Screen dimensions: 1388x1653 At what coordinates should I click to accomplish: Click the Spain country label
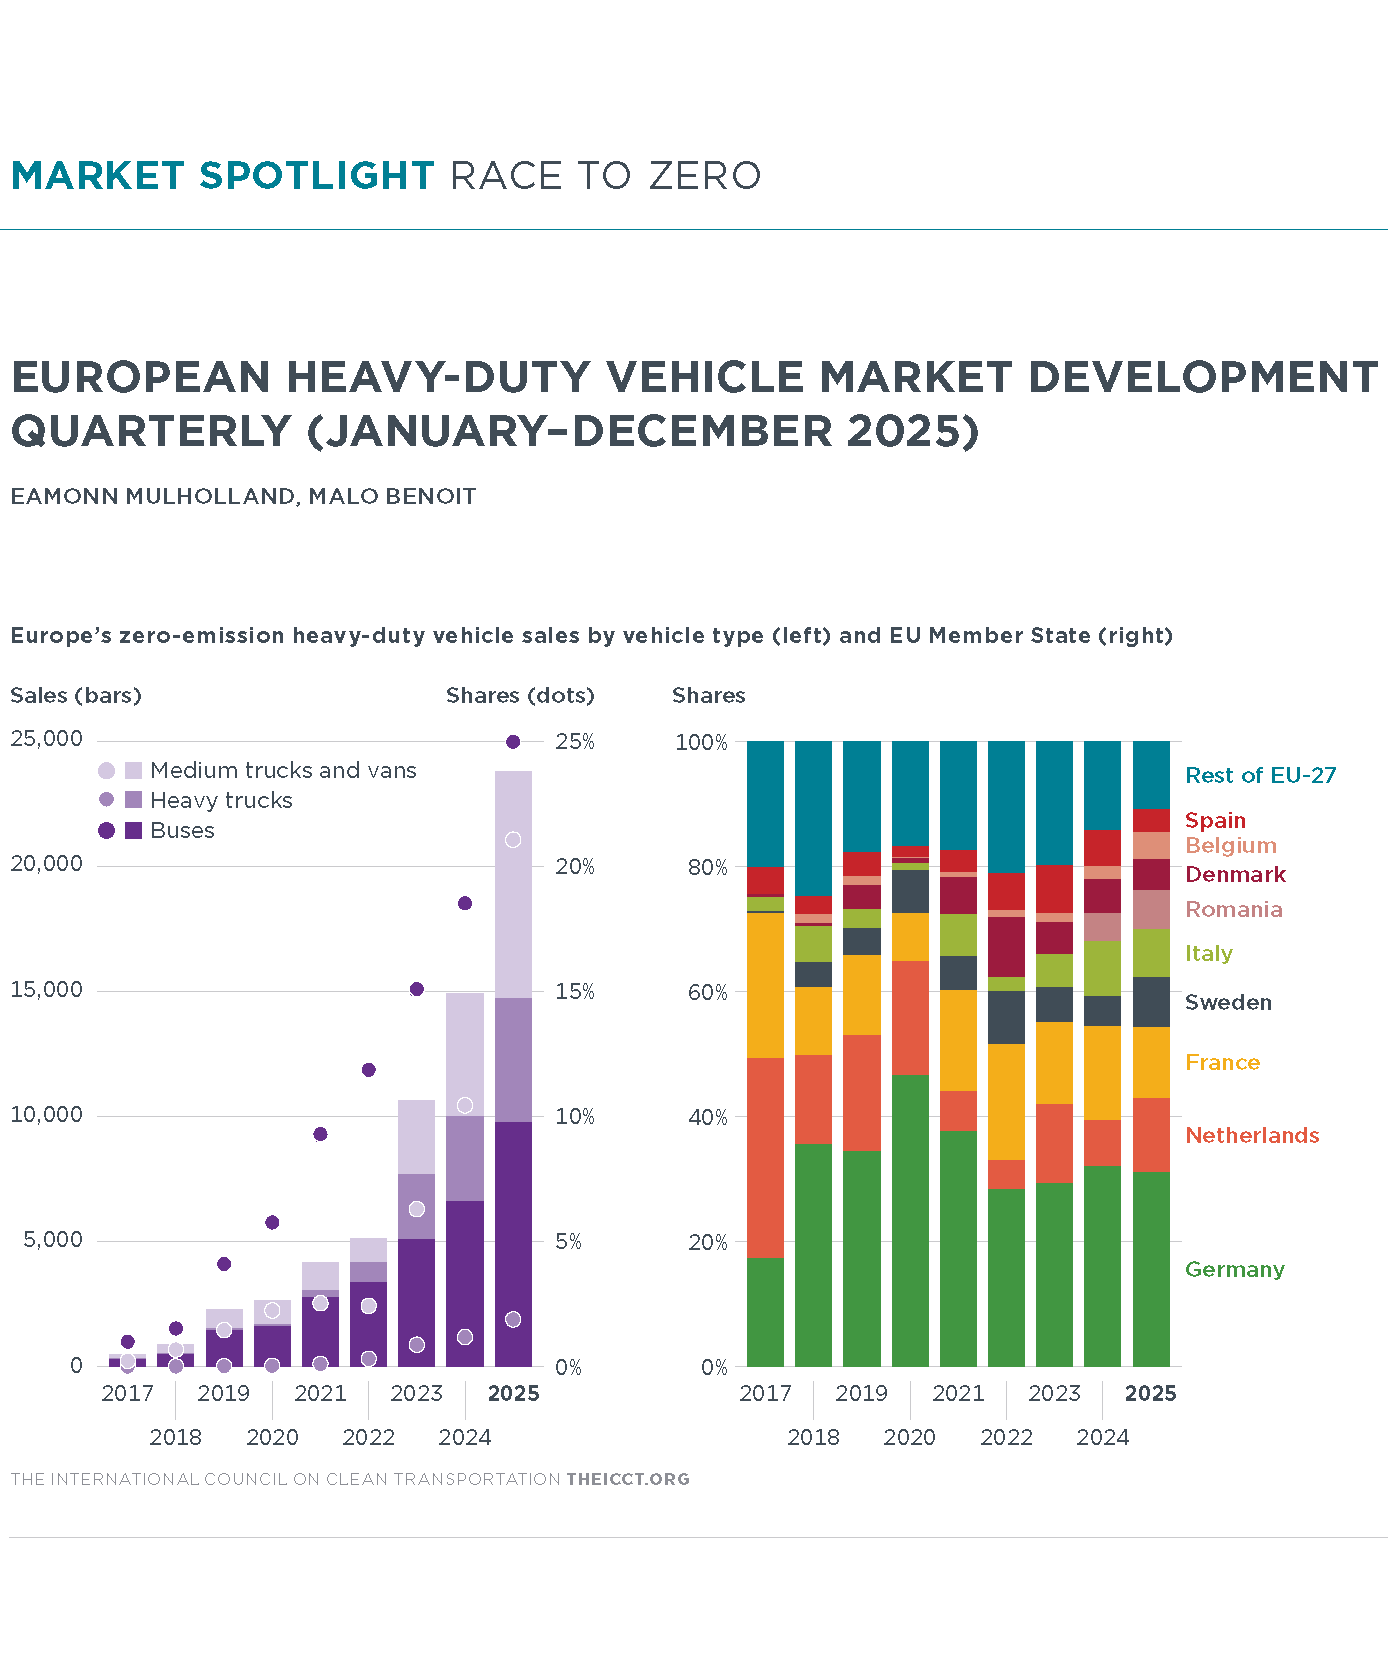click(x=1215, y=820)
